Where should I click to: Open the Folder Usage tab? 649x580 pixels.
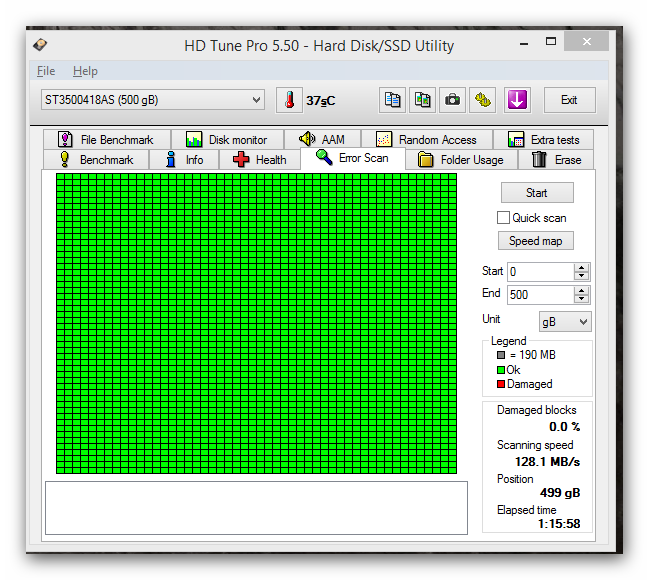pyautogui.click(x=461, y=160)
